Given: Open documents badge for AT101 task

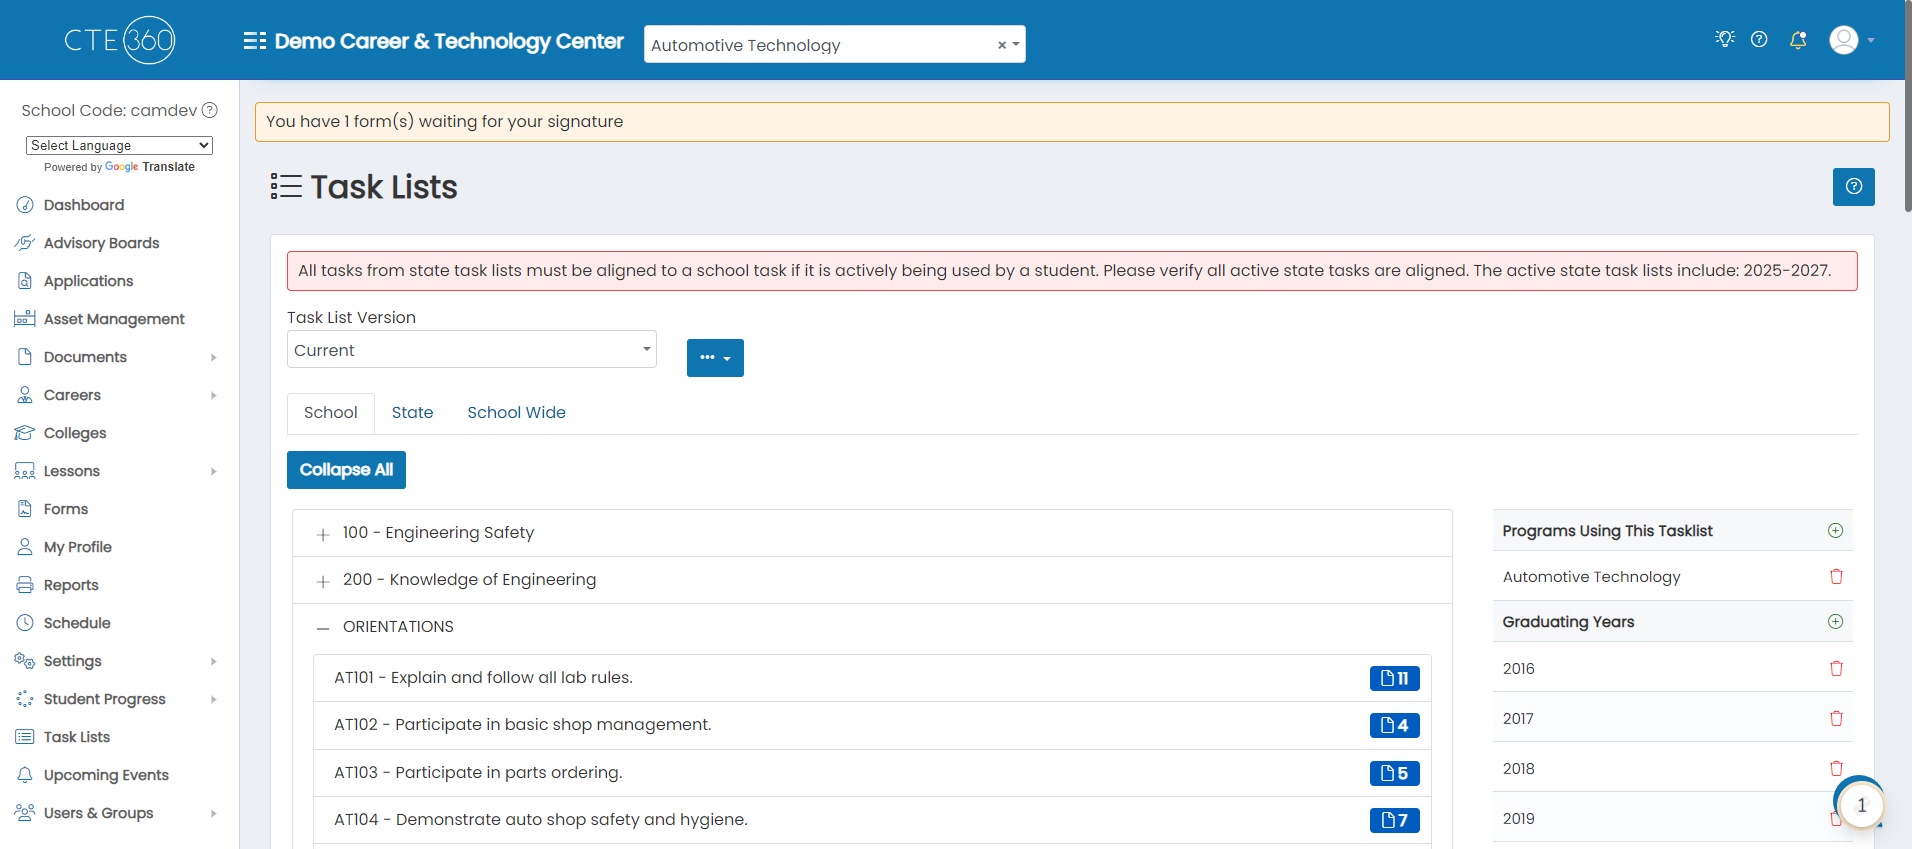Looking at the screenshot, I should point(1394,678).
